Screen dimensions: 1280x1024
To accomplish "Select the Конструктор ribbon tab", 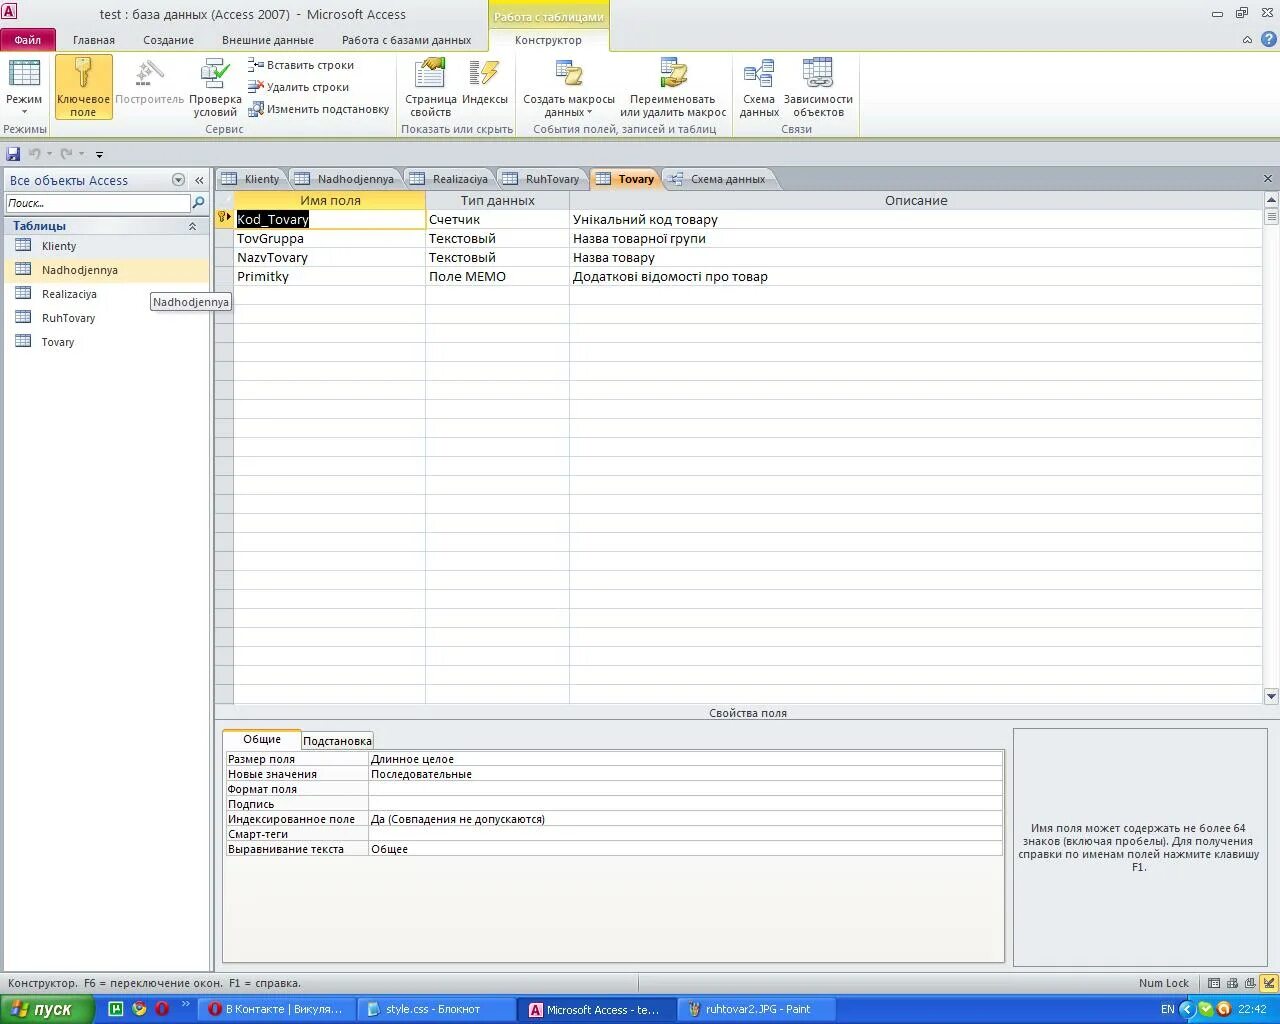I will (x=548, y=40).
